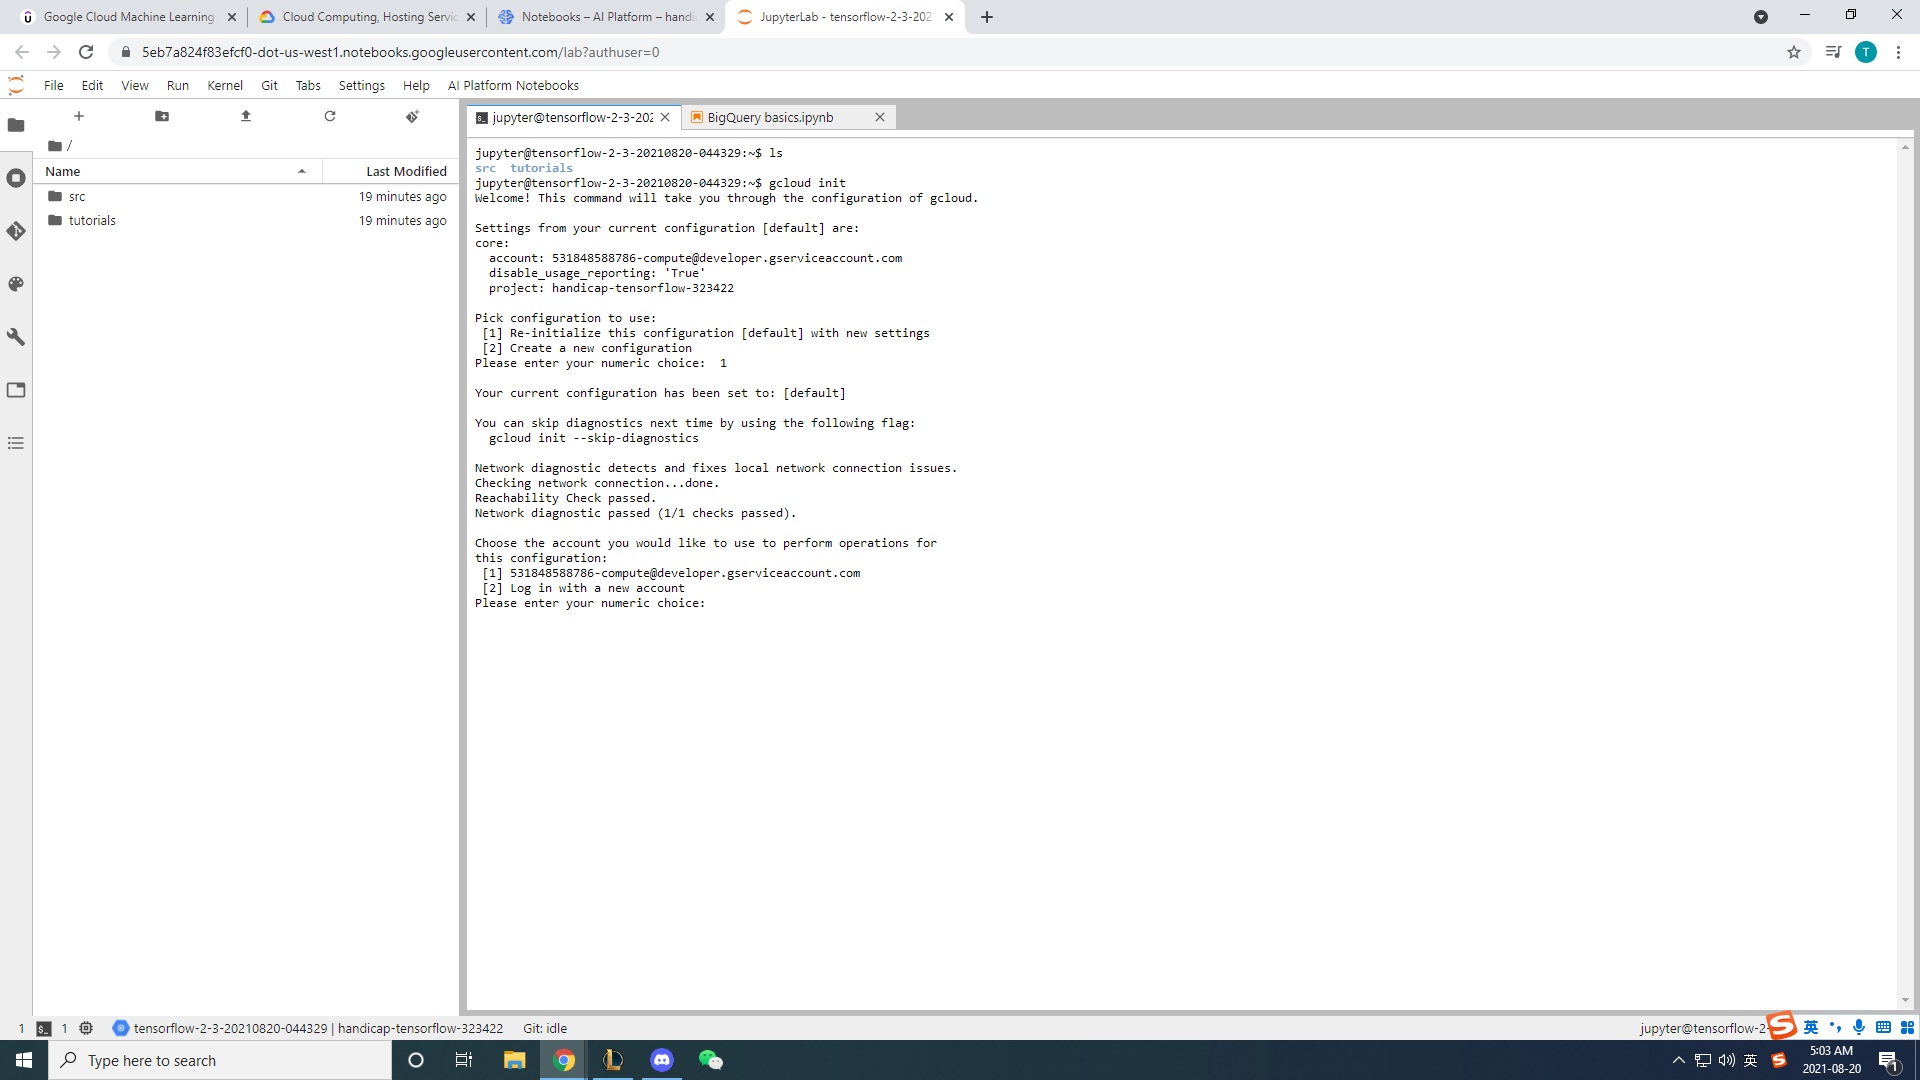Open the tutorials folder
The height and width of the screenshot is (1080, 1920).
pyautogui.click(x=92, y=220)
